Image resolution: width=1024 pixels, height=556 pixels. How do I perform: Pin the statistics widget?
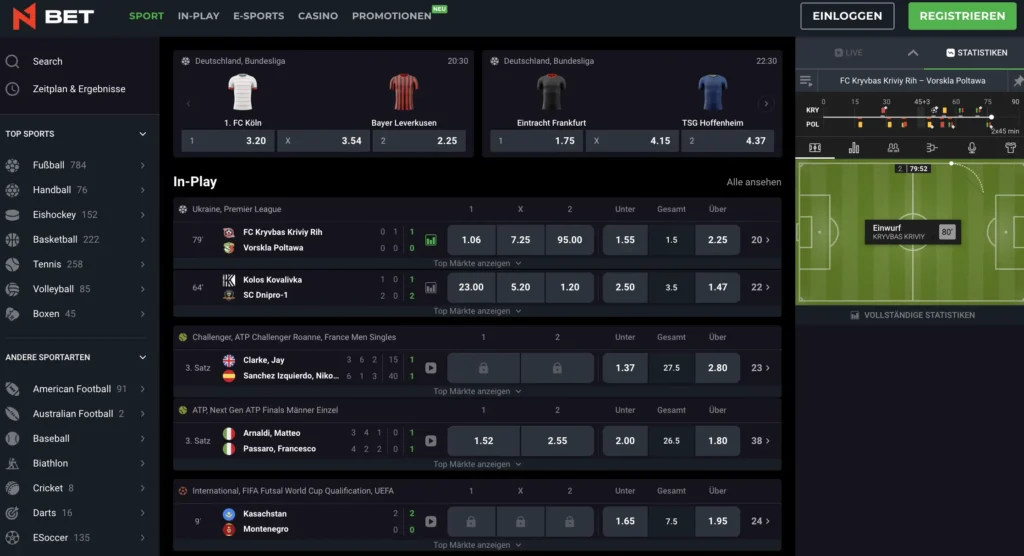tap(1017, 81)
